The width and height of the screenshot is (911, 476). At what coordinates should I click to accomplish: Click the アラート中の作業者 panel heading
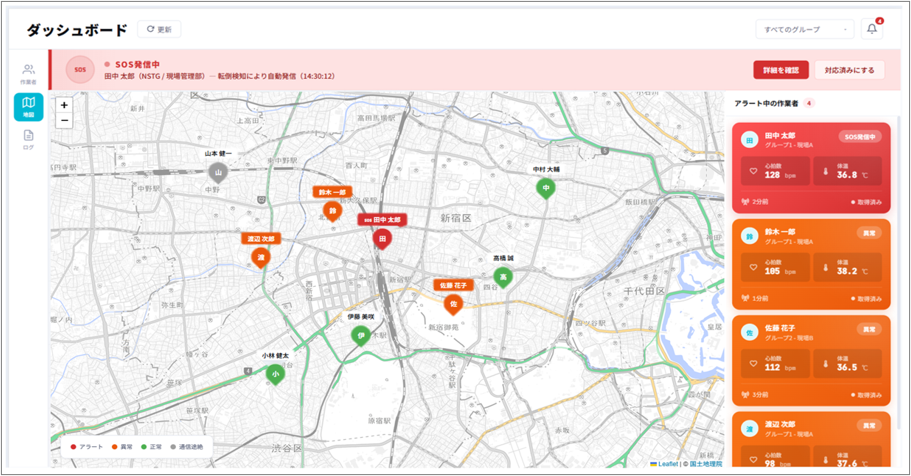[766, 103]
